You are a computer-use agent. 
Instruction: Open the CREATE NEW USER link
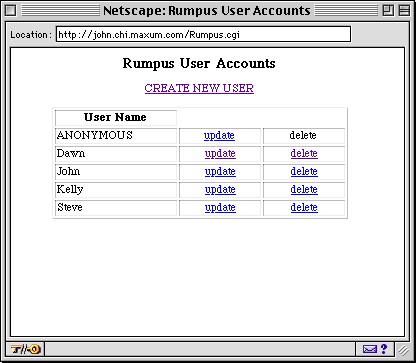pos(199,88)
